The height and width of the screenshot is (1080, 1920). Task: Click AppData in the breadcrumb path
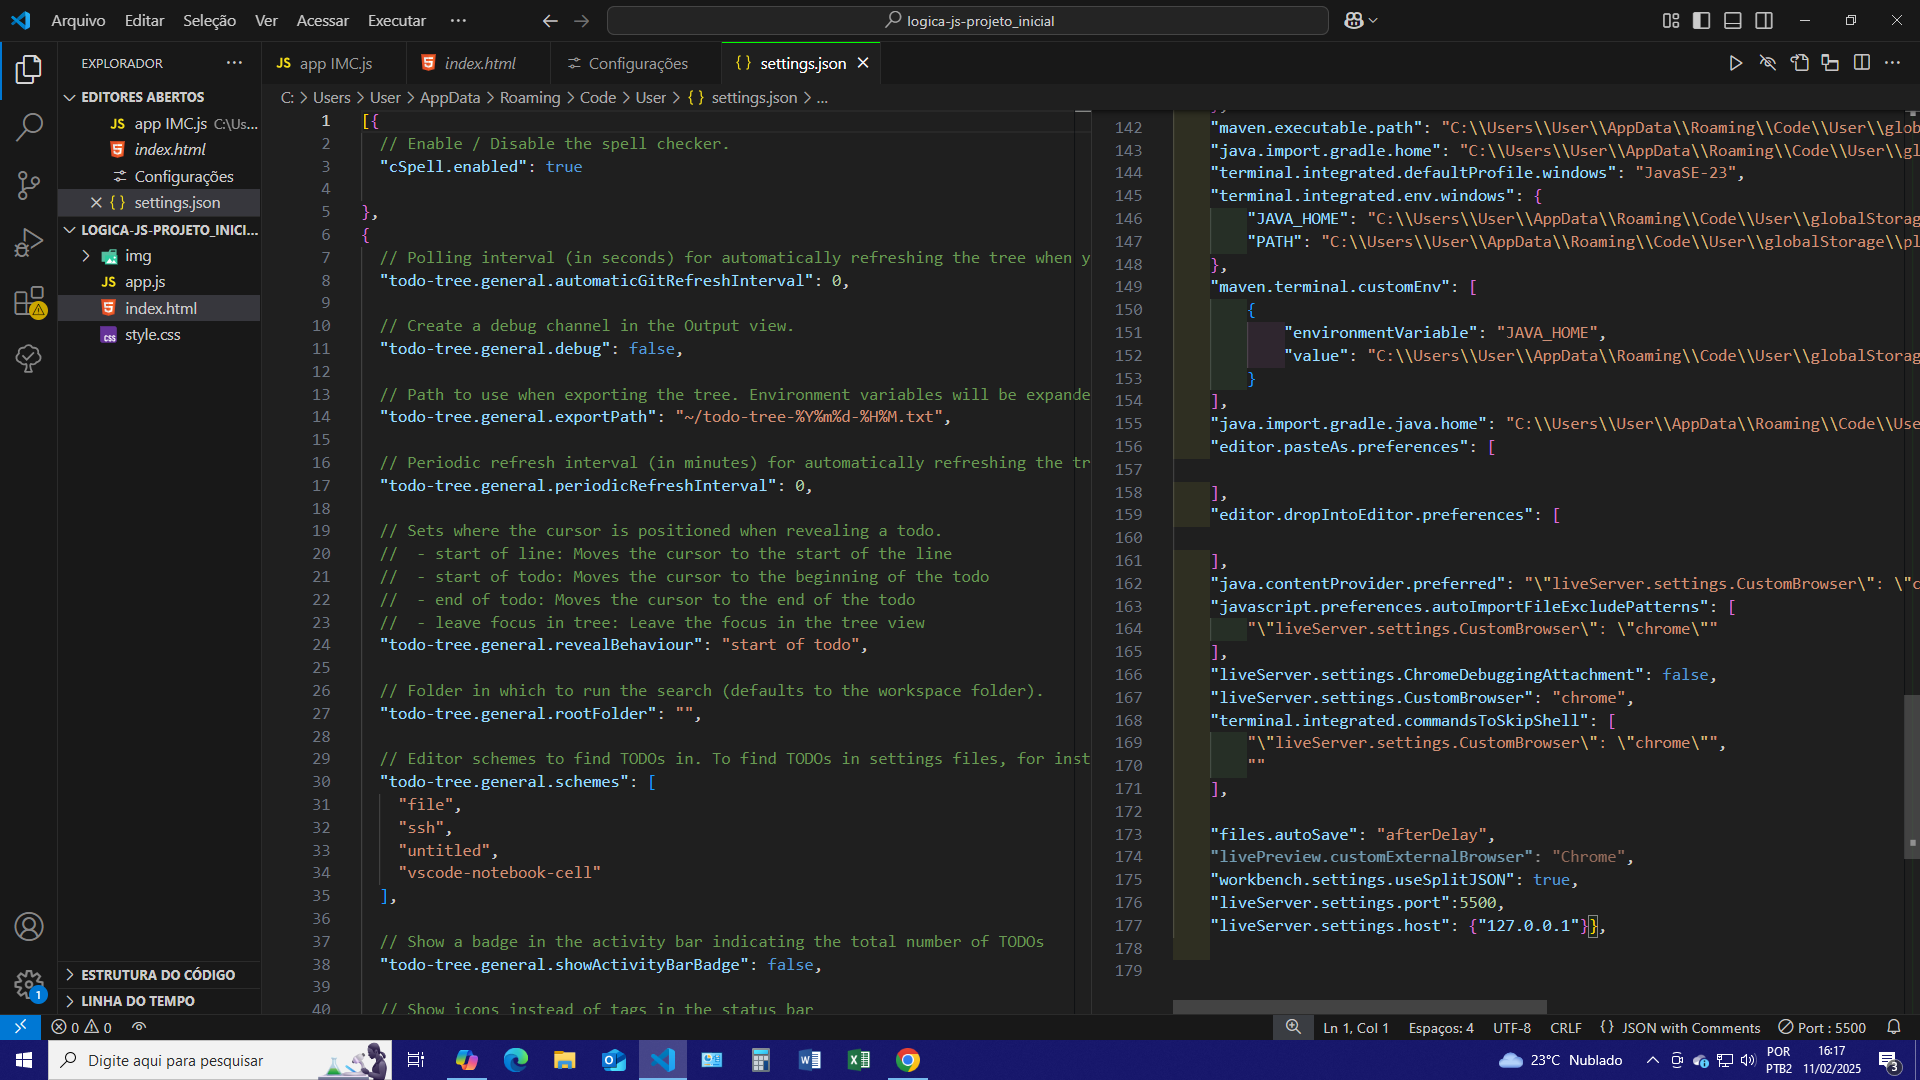click(x=450, y=97)
